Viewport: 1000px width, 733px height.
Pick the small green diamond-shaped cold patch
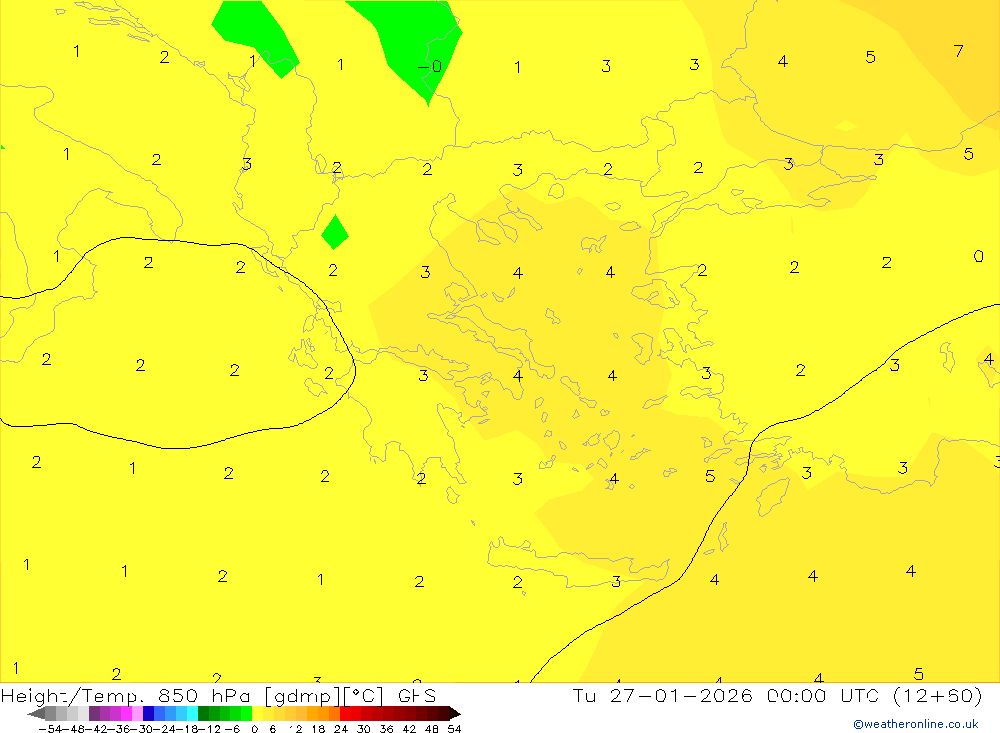coord(335,232)
